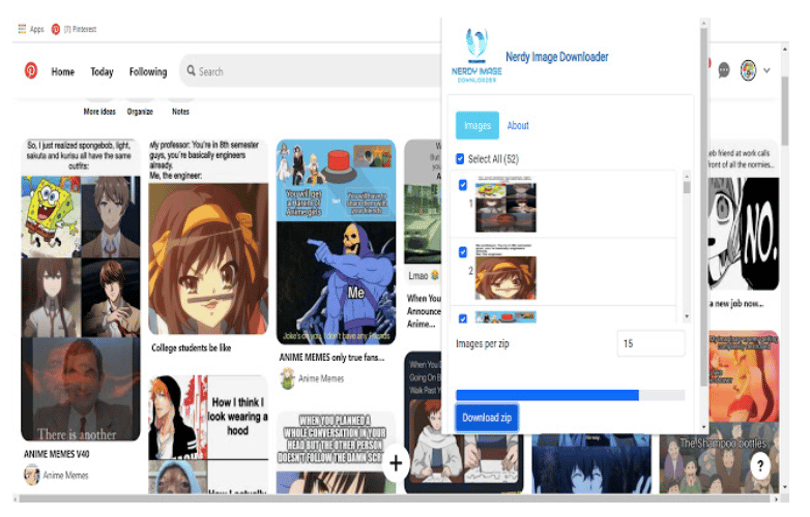Open the question mark help button

760,466
